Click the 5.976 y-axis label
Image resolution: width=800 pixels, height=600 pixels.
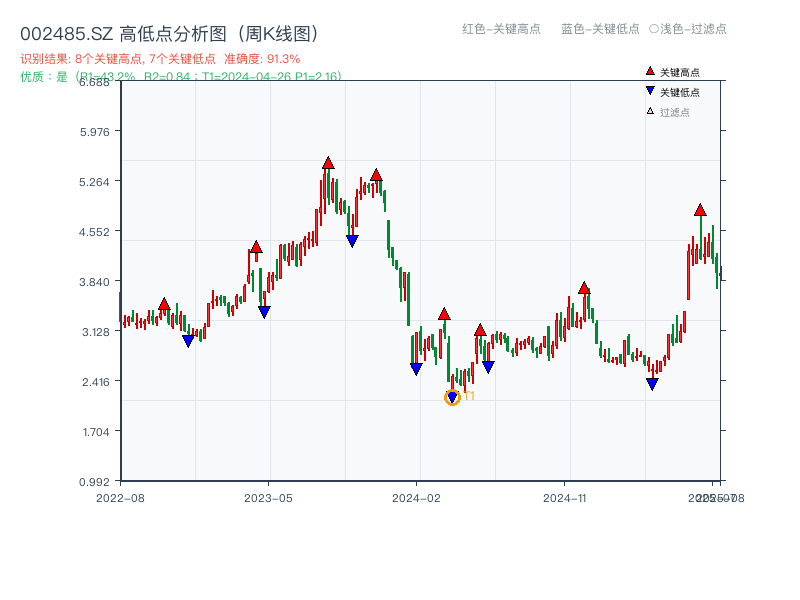(x=94, y=132)
